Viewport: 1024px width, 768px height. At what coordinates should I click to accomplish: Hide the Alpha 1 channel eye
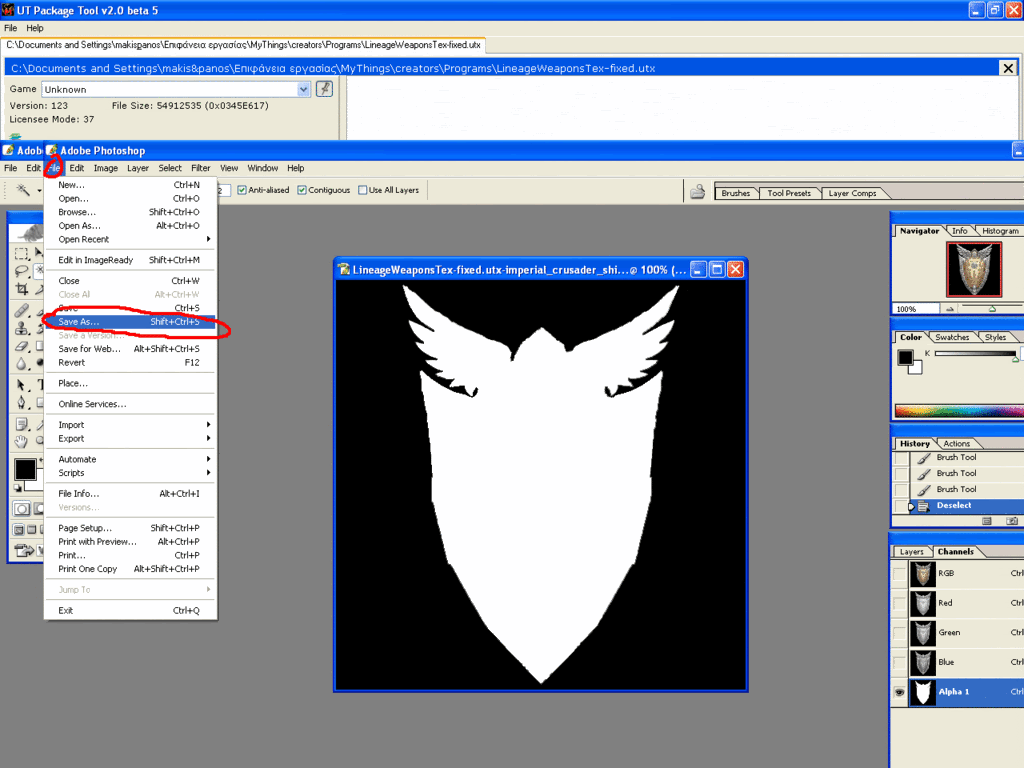coord(900,692)
